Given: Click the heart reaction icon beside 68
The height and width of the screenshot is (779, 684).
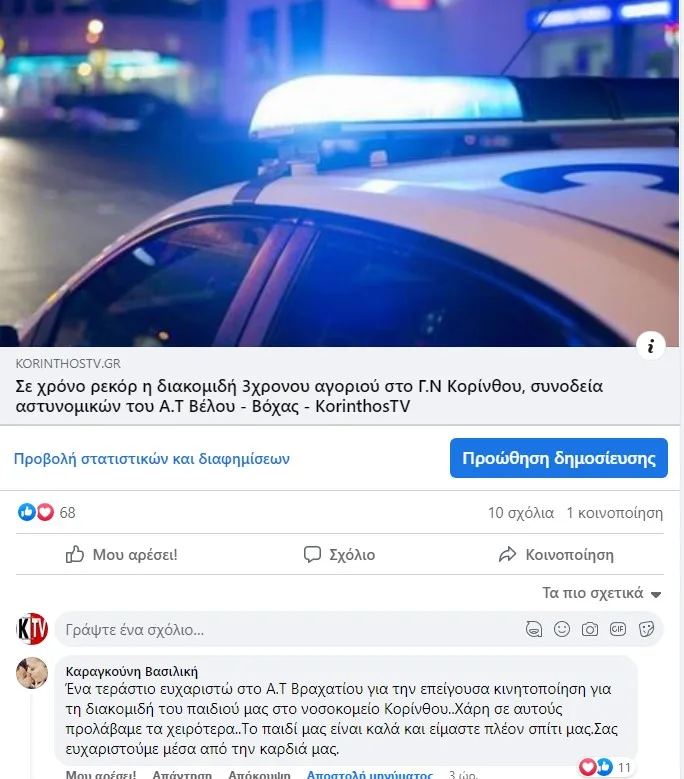Looking at the screenshot, I should (x=45, y=512).
